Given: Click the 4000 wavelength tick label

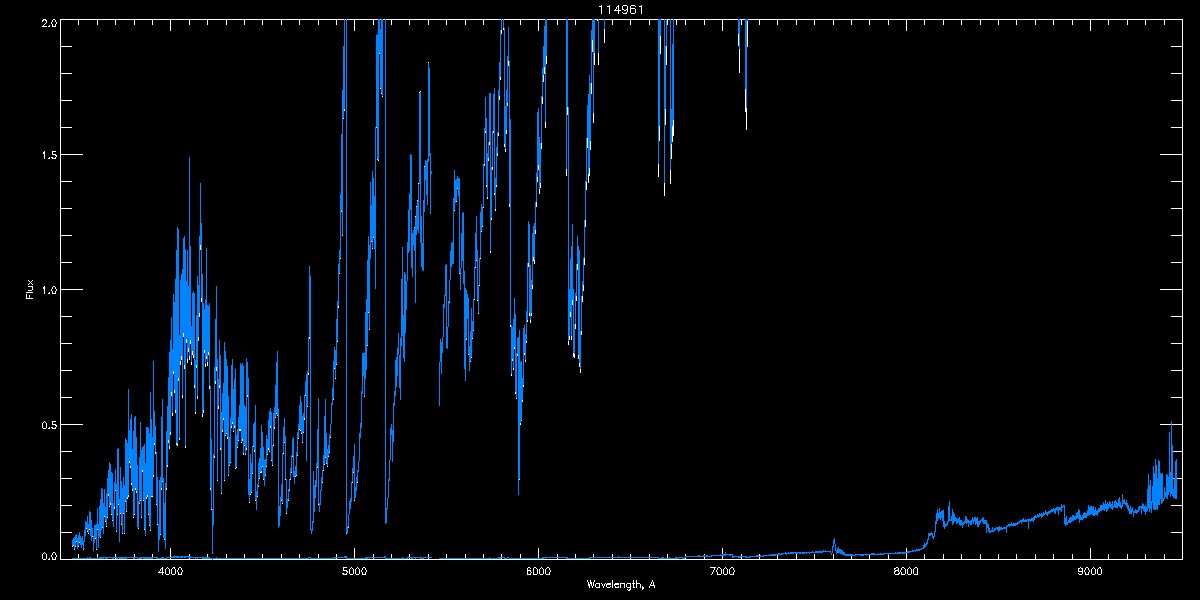Looking at the screenshot, I should coord(171,571).
